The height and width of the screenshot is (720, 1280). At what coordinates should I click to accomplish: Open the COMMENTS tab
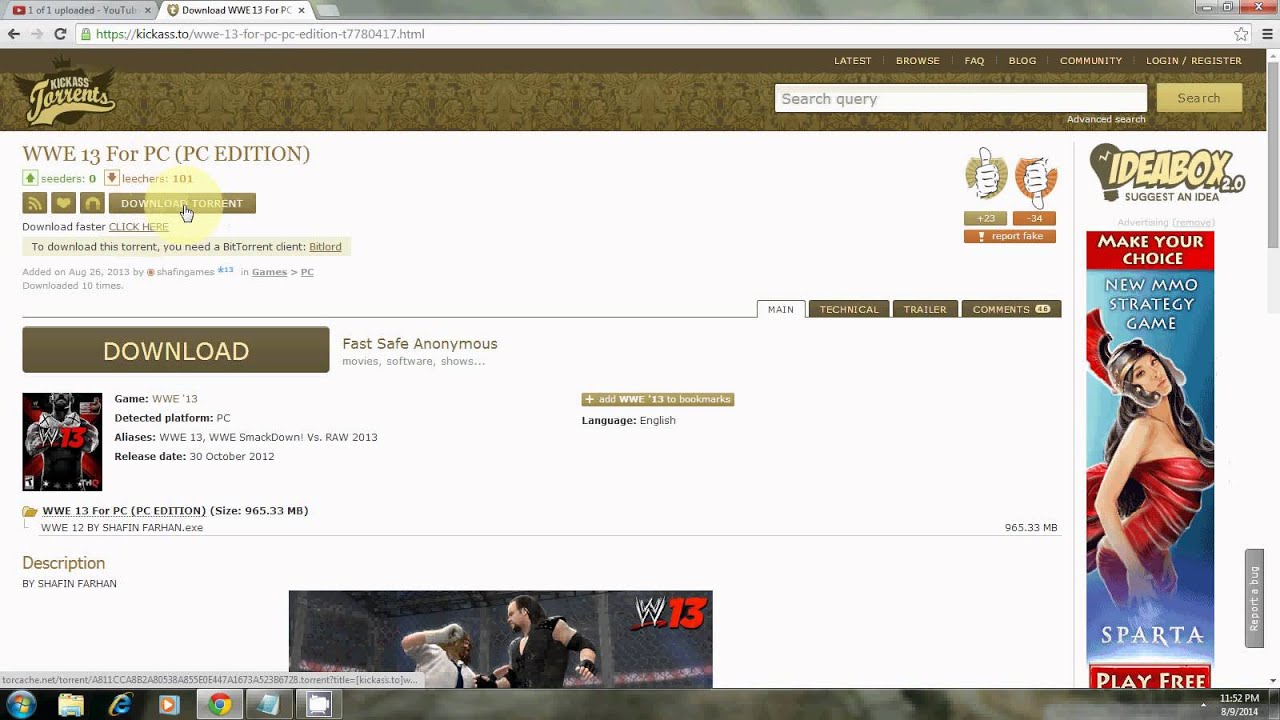(1011, 309)
